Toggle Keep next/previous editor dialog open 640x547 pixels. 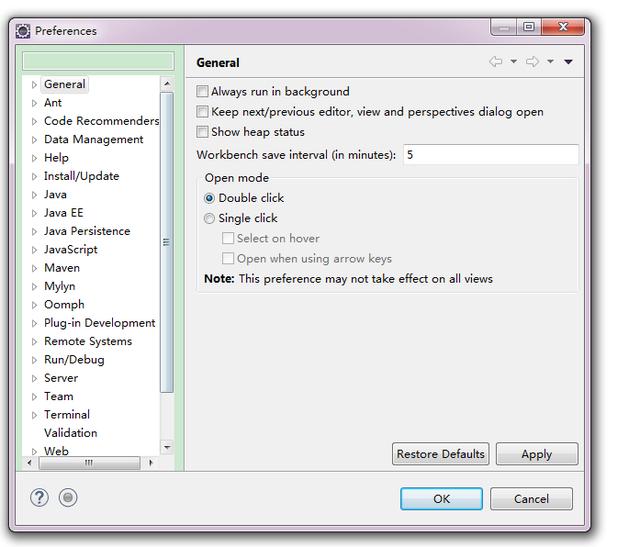click(x=202, y=111)
